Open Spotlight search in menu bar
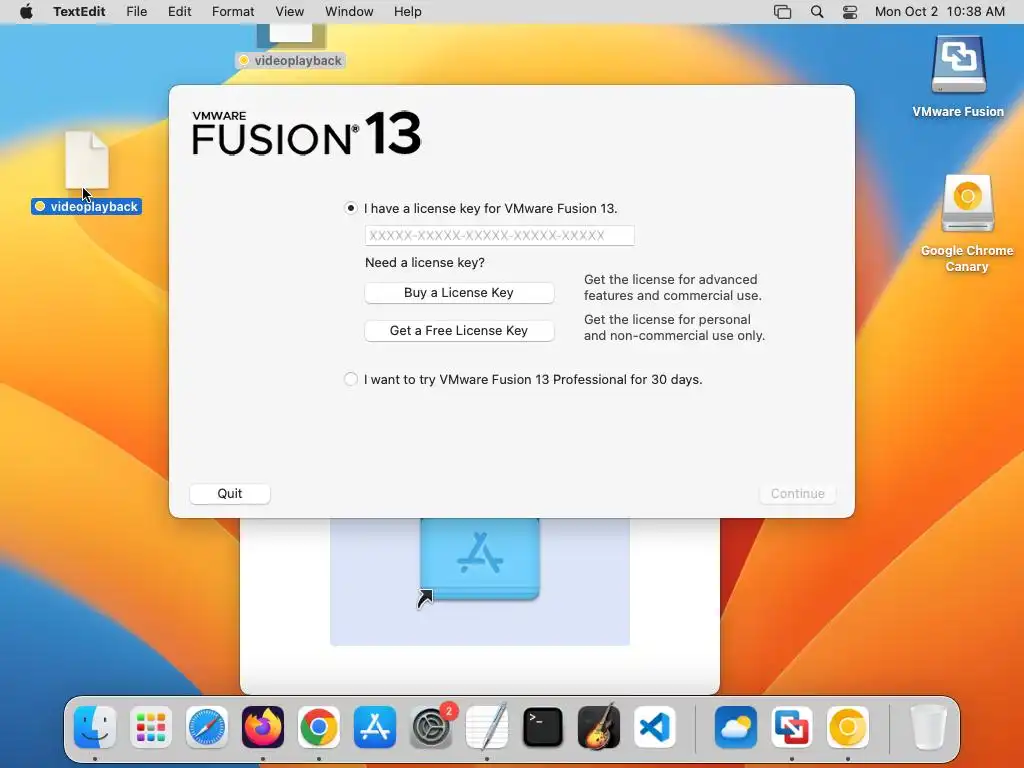 (817, 12)
